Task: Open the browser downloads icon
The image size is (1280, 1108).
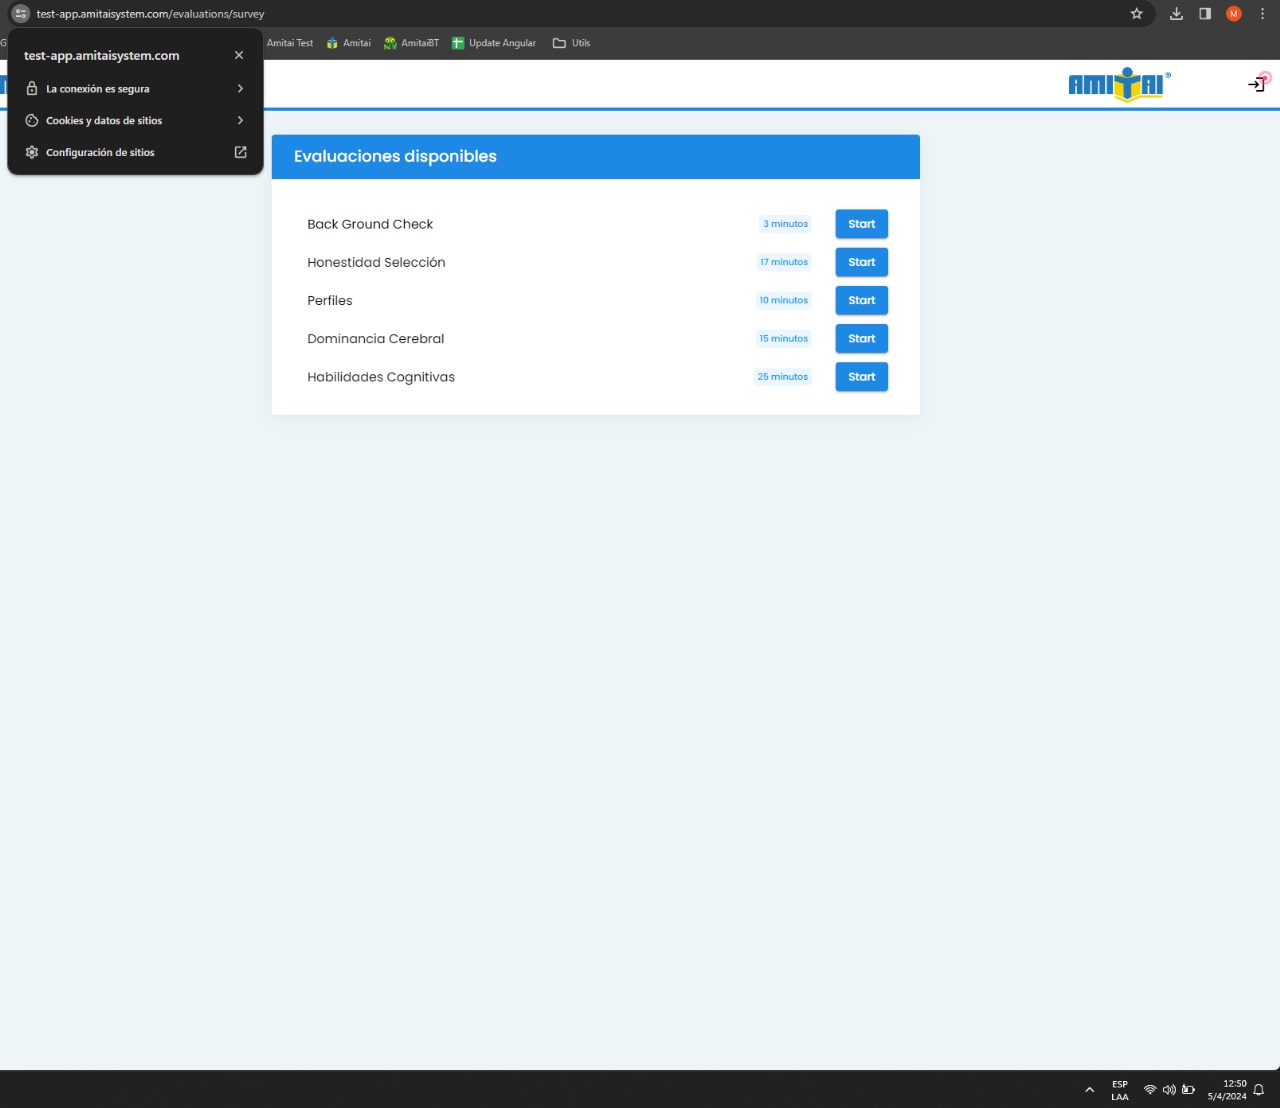Action: click(1176, 14)
